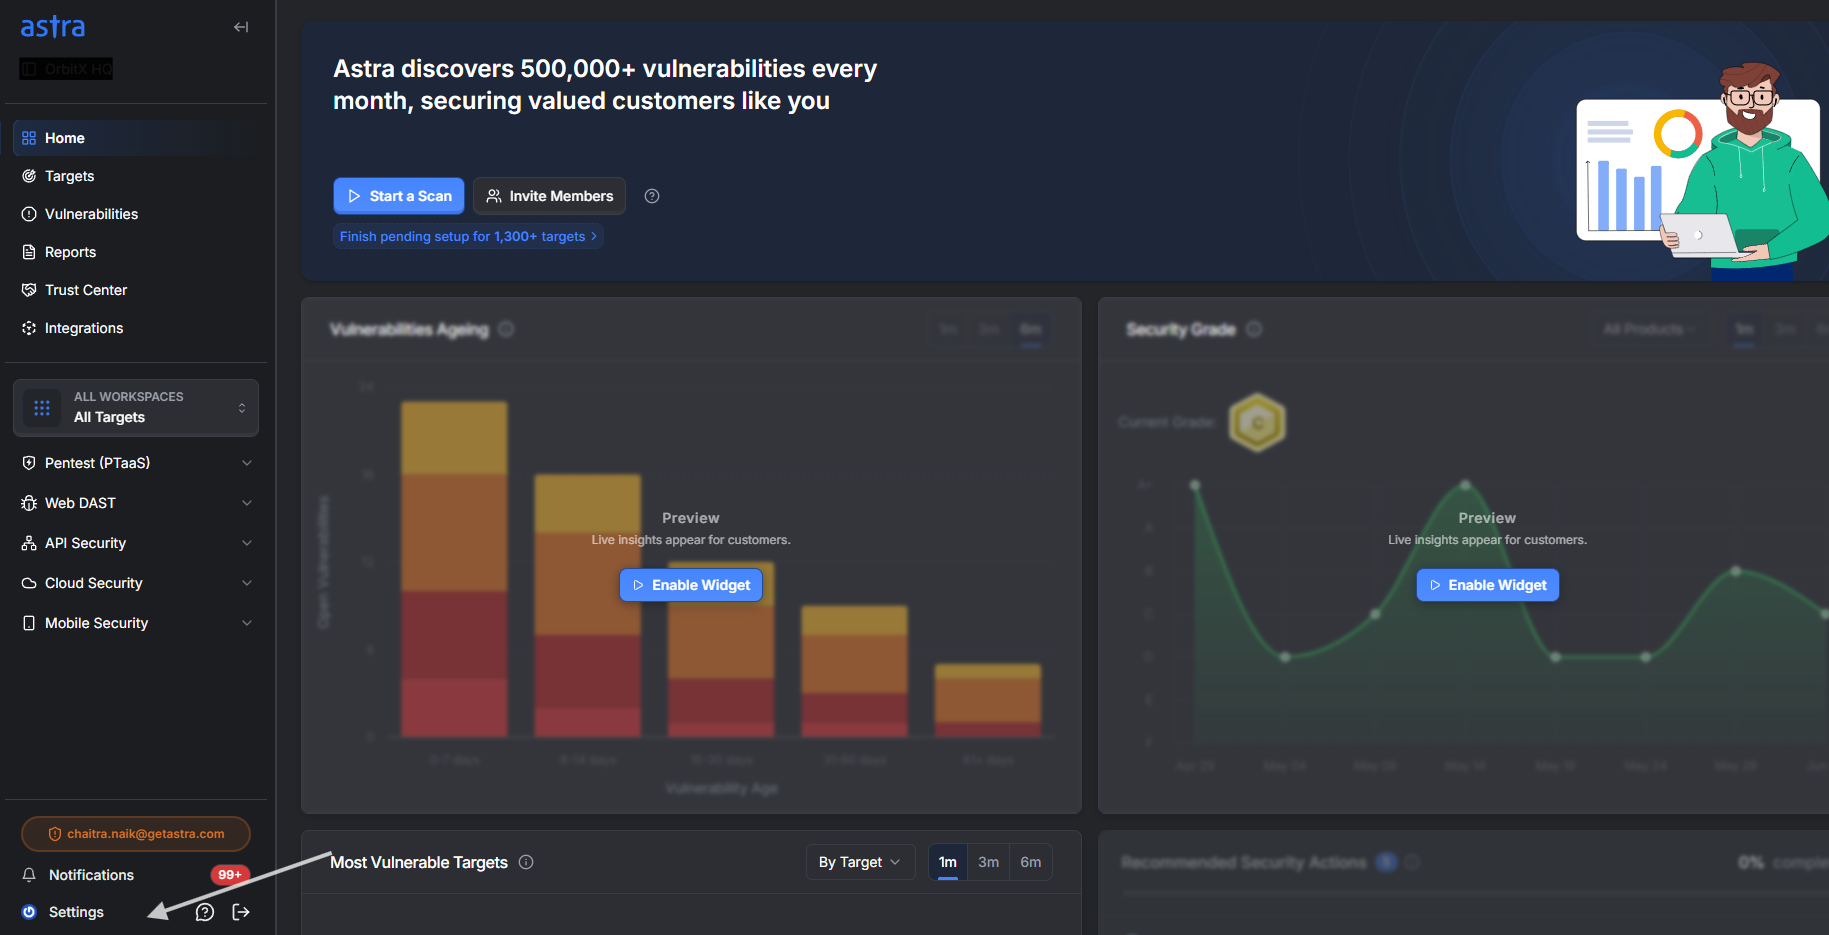Click the Home grid icon

(29, 138)
